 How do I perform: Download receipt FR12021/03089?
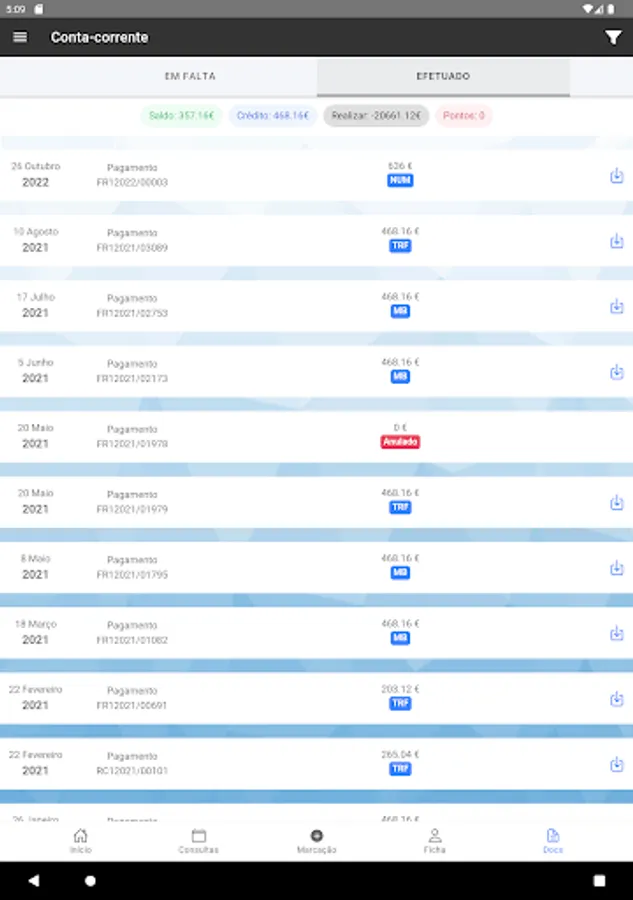pos(616,241)
